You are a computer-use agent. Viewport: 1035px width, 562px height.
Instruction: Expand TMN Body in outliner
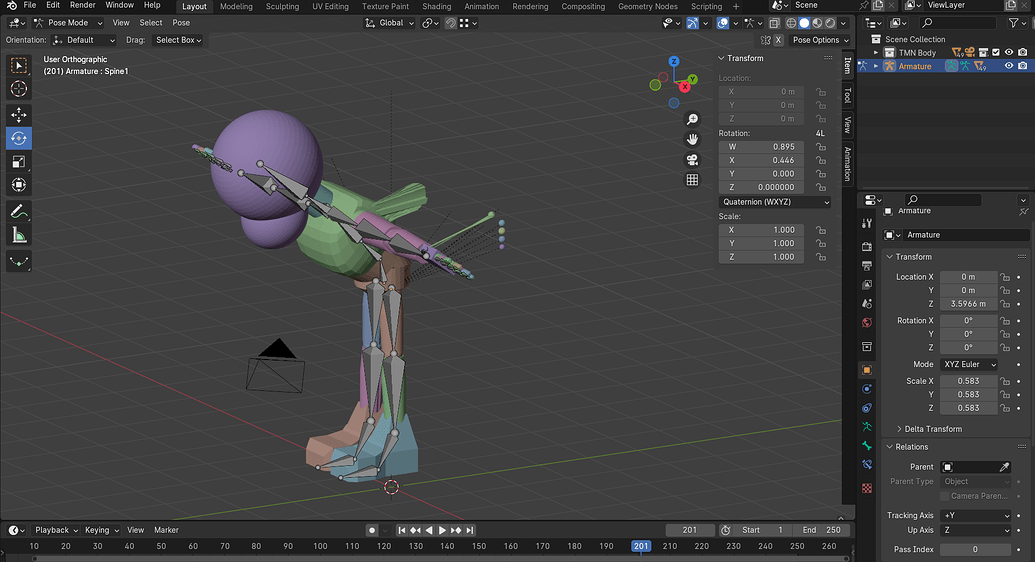876,53
